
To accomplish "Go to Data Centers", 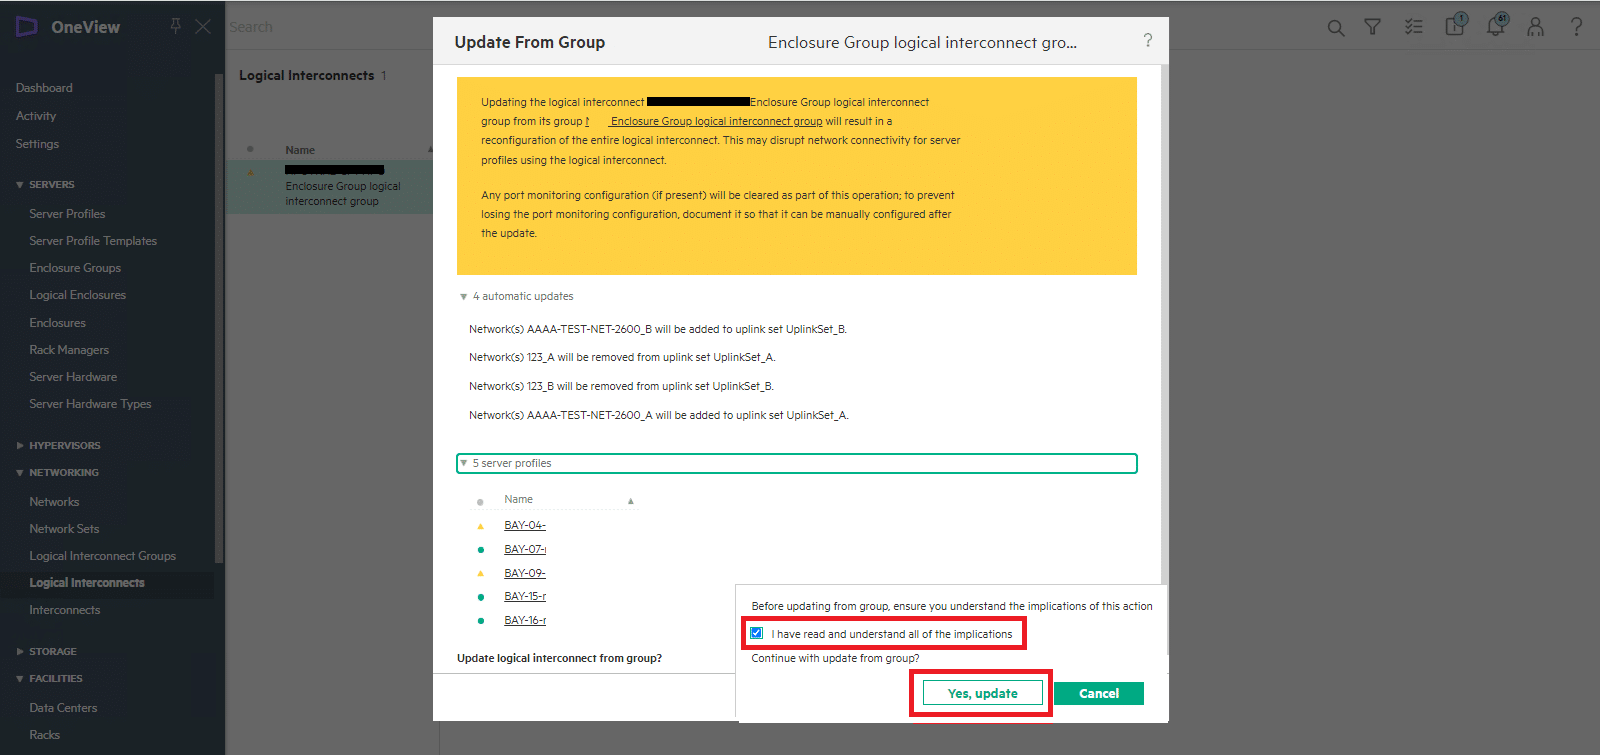I will [x=63, y=708].
